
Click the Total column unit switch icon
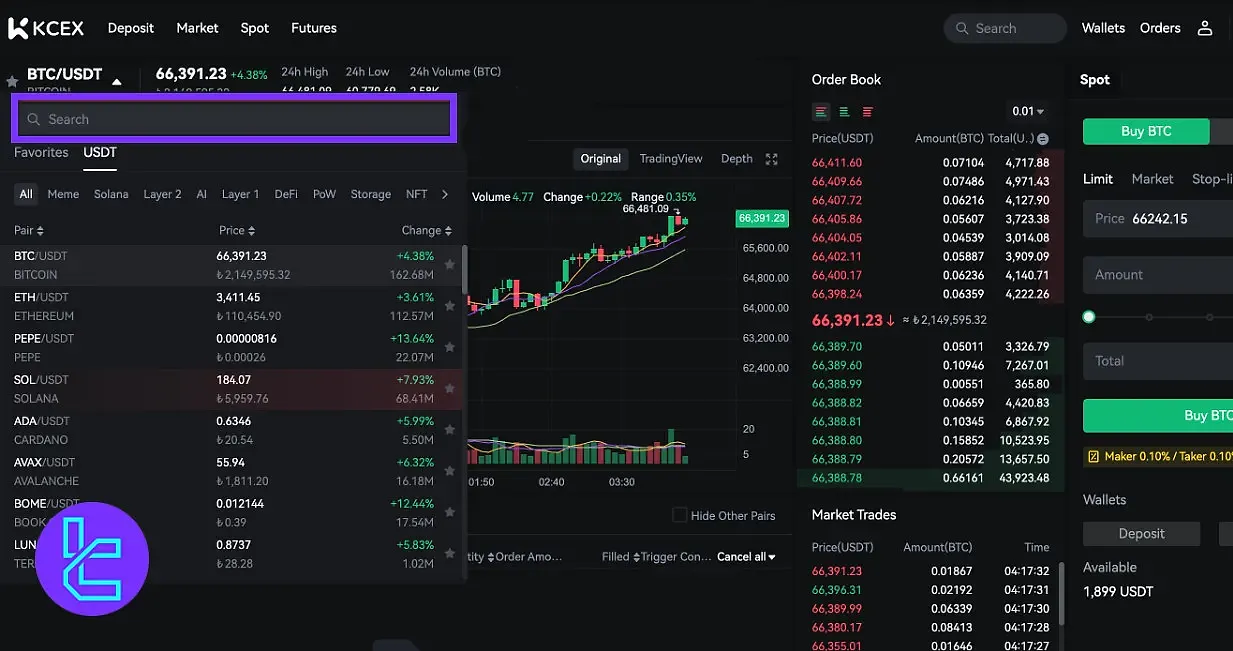point(1043,139)
